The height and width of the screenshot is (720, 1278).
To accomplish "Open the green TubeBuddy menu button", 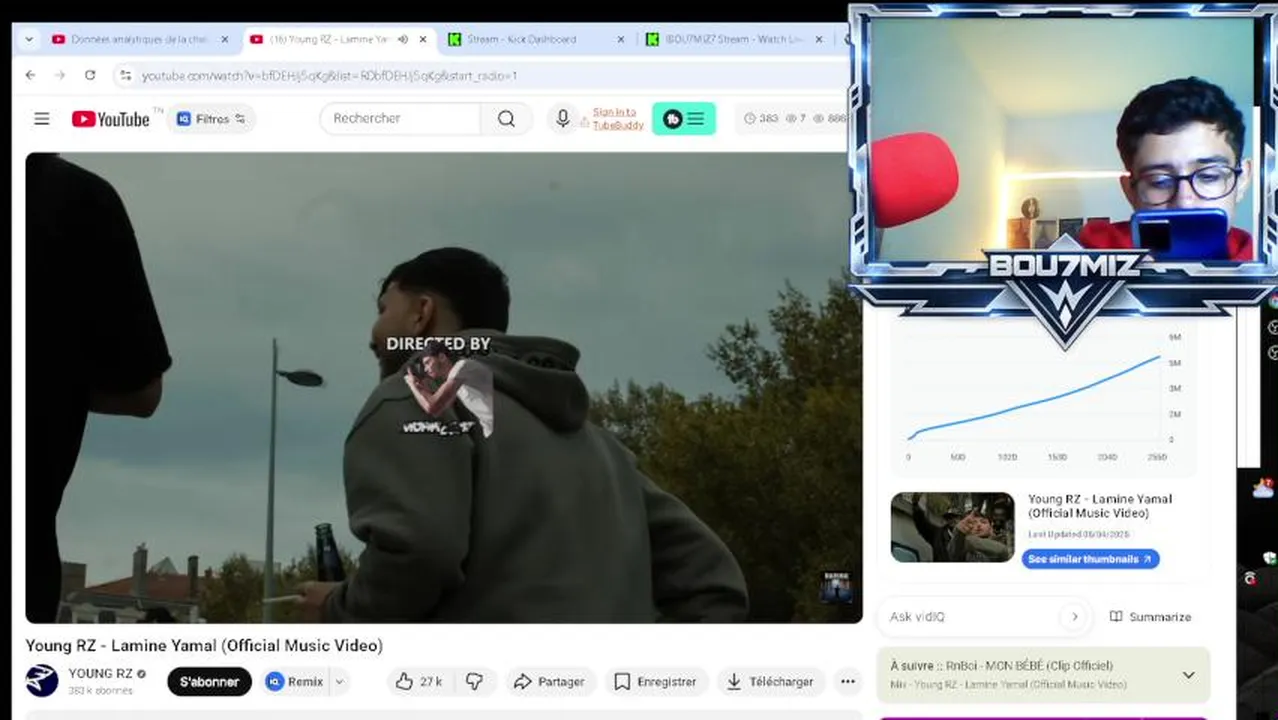I will pos(684,119).
